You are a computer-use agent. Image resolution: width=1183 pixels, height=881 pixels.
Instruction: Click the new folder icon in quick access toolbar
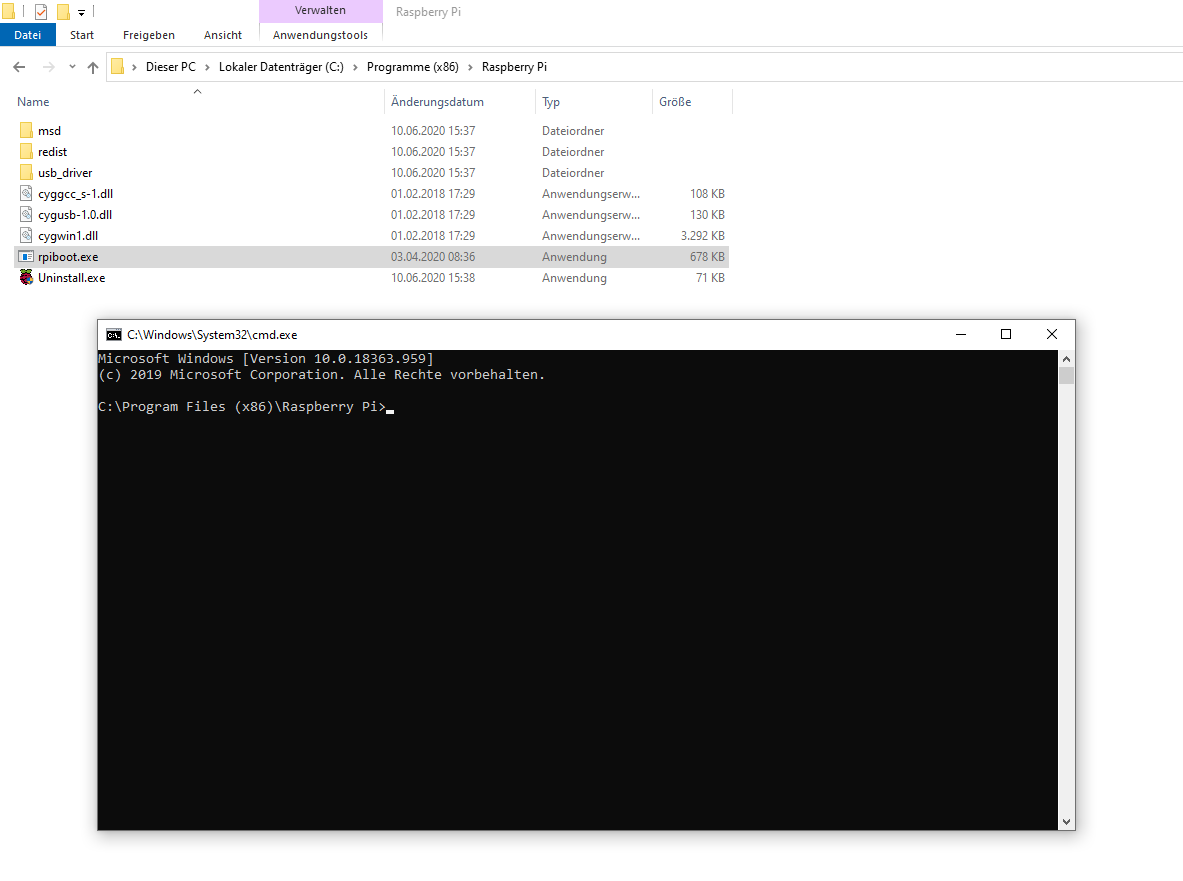coord(63,11)
